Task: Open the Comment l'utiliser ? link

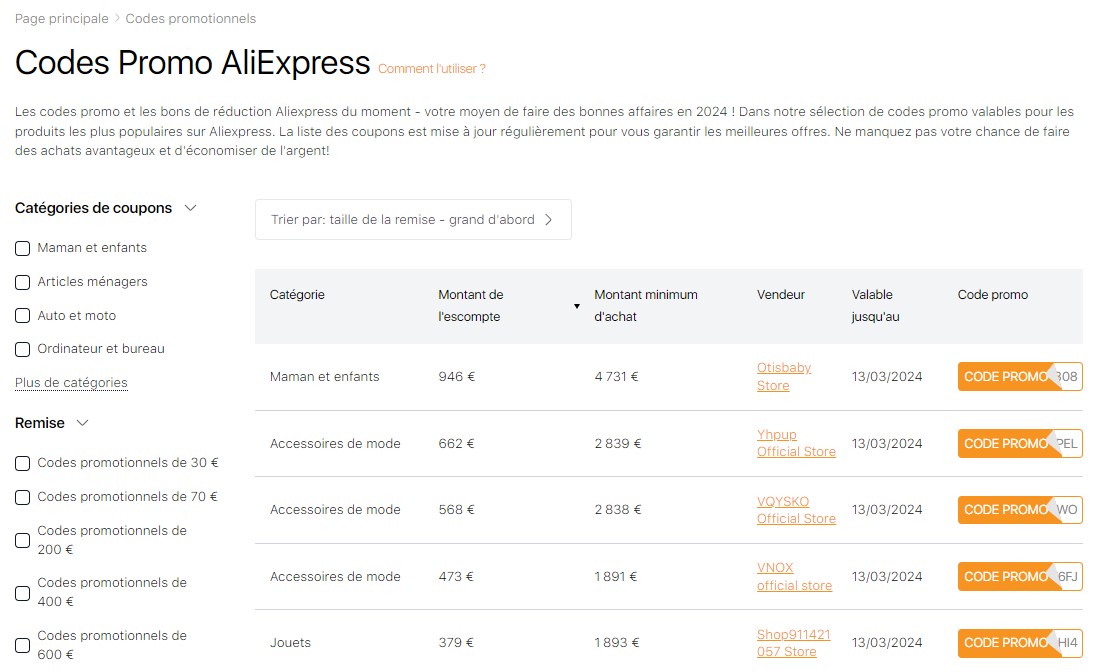Action: click(432, 69)
